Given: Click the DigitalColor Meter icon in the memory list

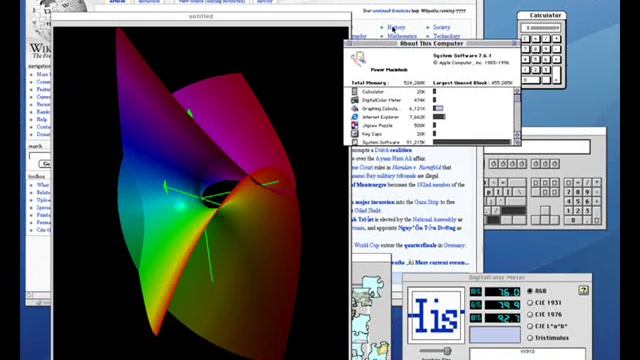Looking at the screenshot, I should coord(355,100).
